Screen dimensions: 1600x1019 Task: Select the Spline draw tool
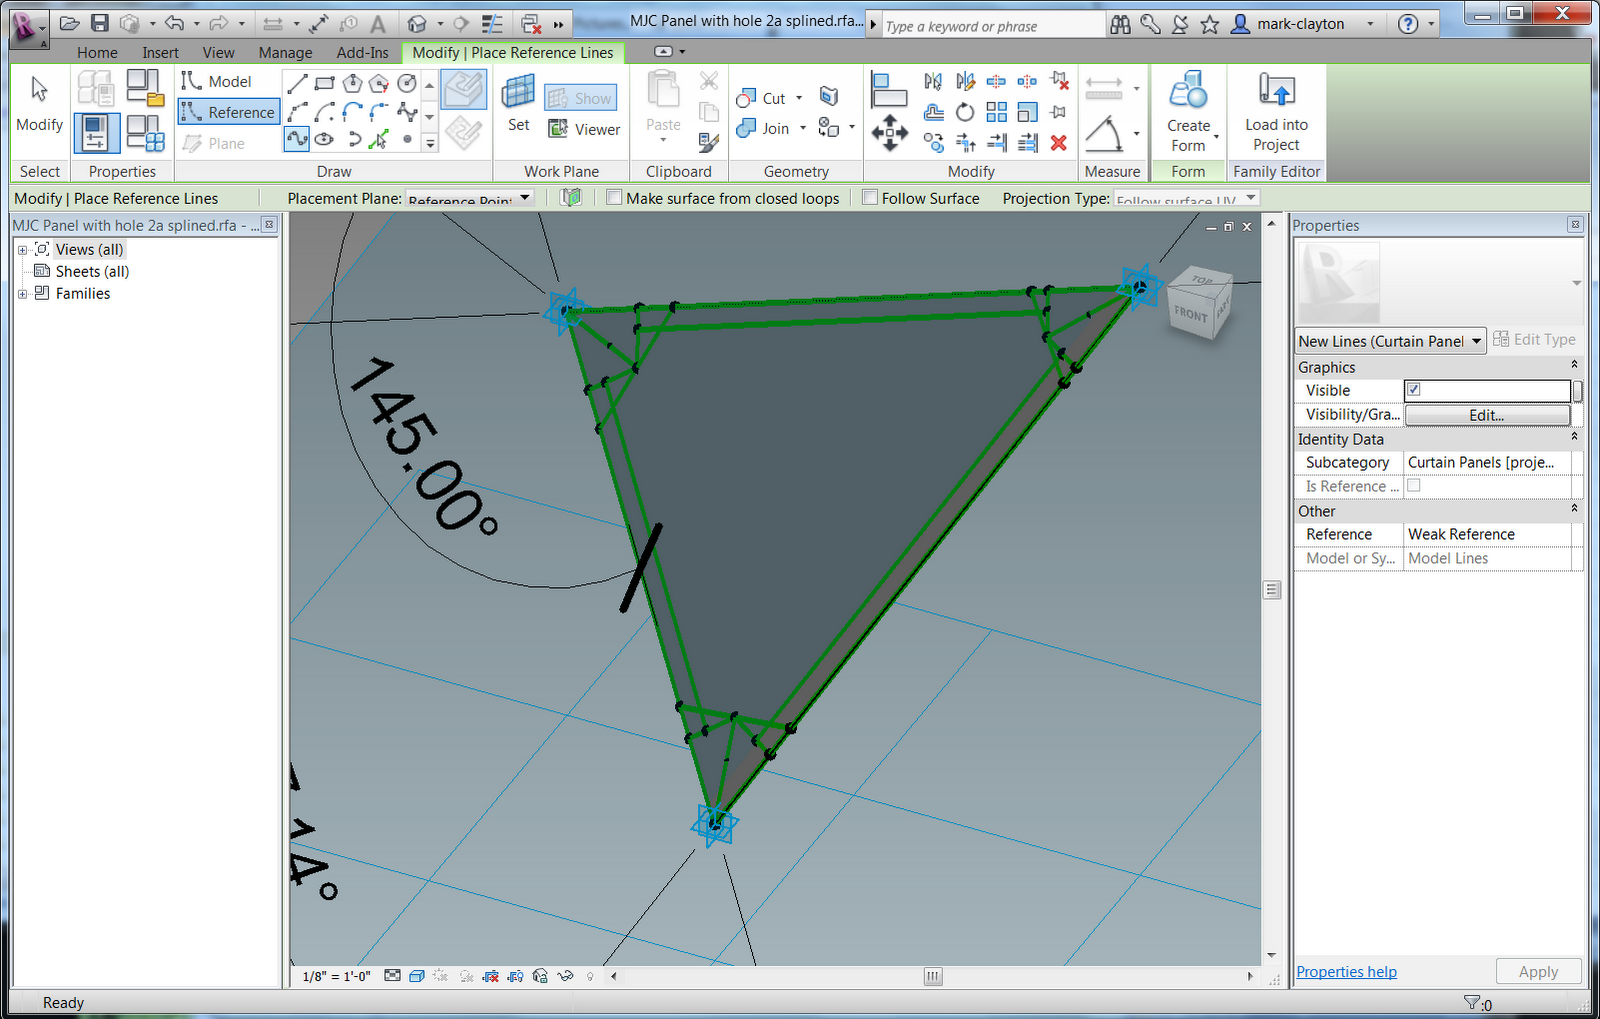297,140
